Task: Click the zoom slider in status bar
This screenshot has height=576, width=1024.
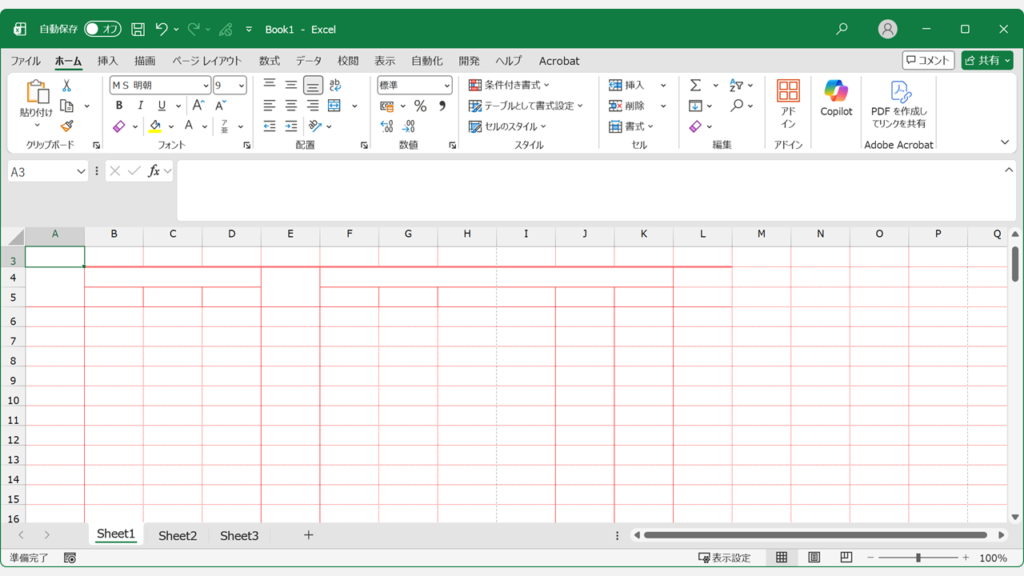Action: click(918, 558)
